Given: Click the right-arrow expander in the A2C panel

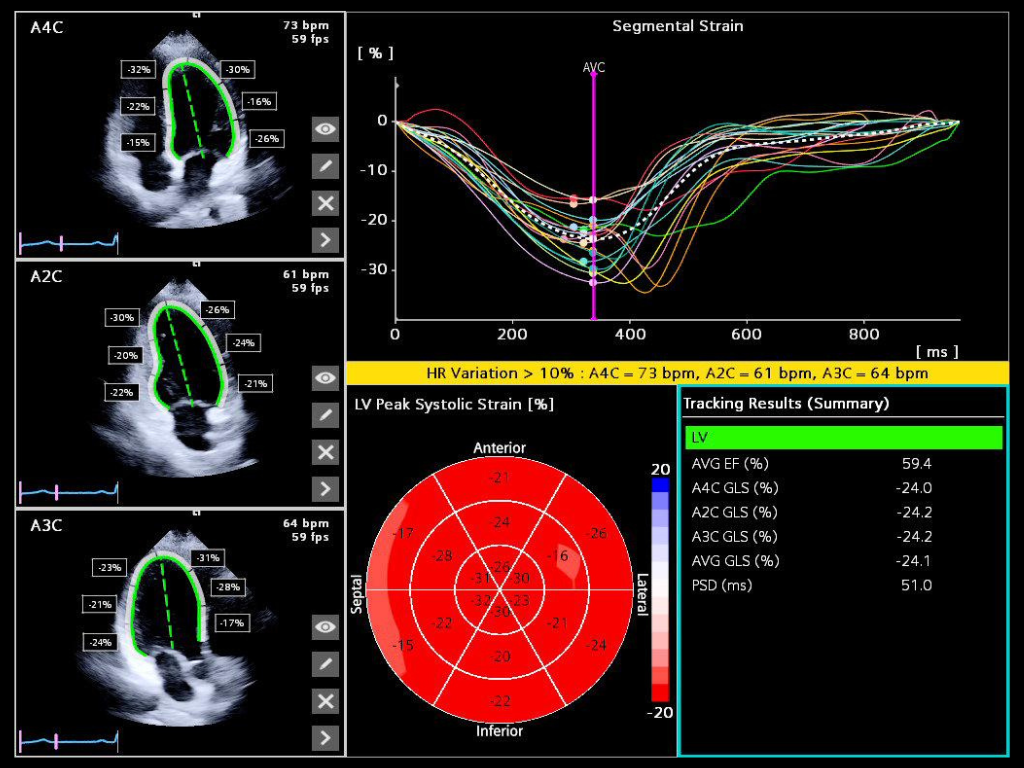Looking at the screenshot, I should (324, 489).
